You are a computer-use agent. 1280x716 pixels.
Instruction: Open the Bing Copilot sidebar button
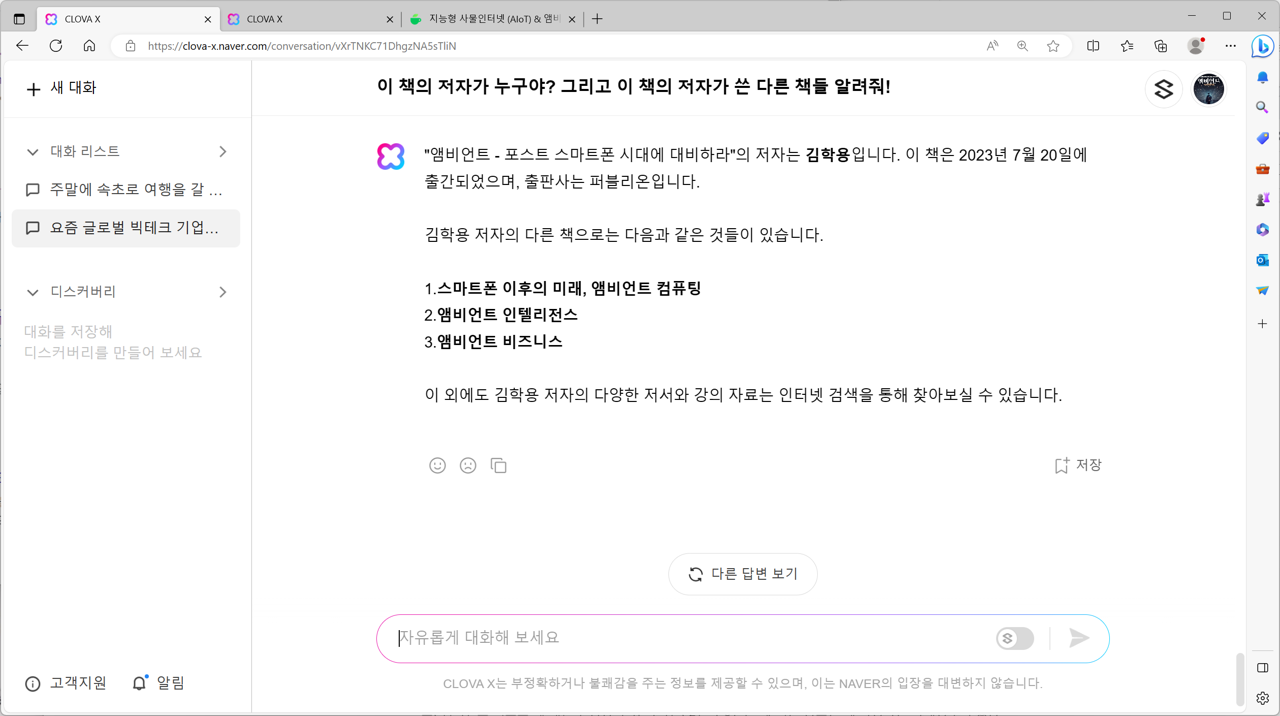coord(1262,46)
